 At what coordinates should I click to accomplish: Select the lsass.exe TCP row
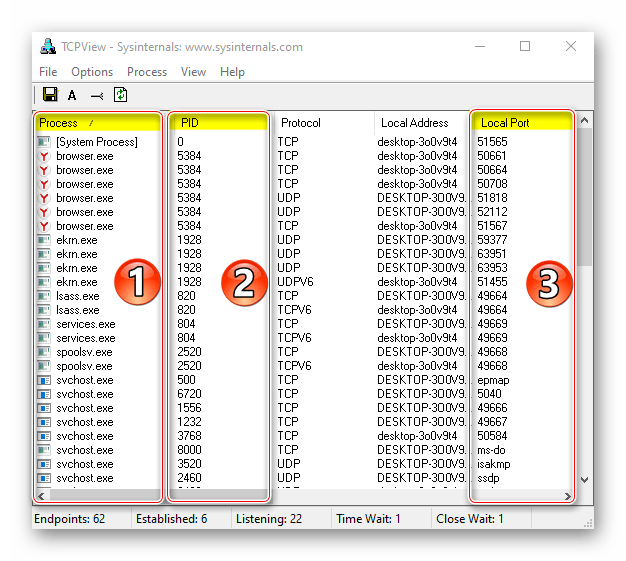click(303, 296)
